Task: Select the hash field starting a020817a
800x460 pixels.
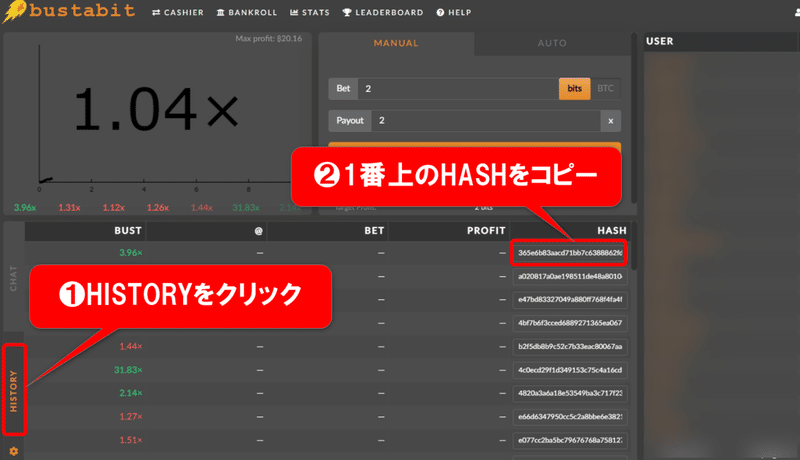Action: click(x=570, y=276)
